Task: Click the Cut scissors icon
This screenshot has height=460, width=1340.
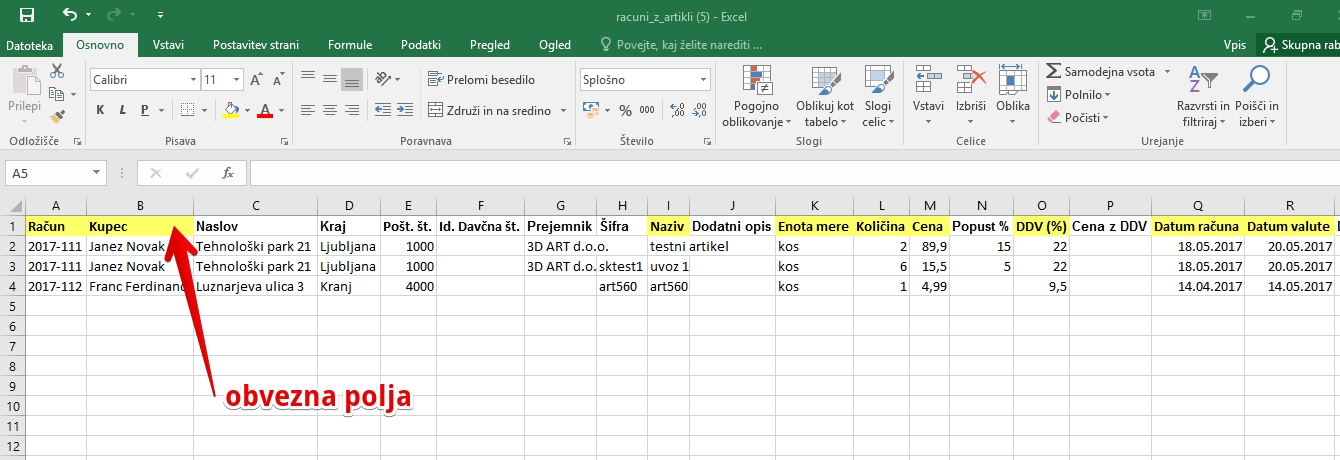Action: pyautogui.click(x=57, y=71)
